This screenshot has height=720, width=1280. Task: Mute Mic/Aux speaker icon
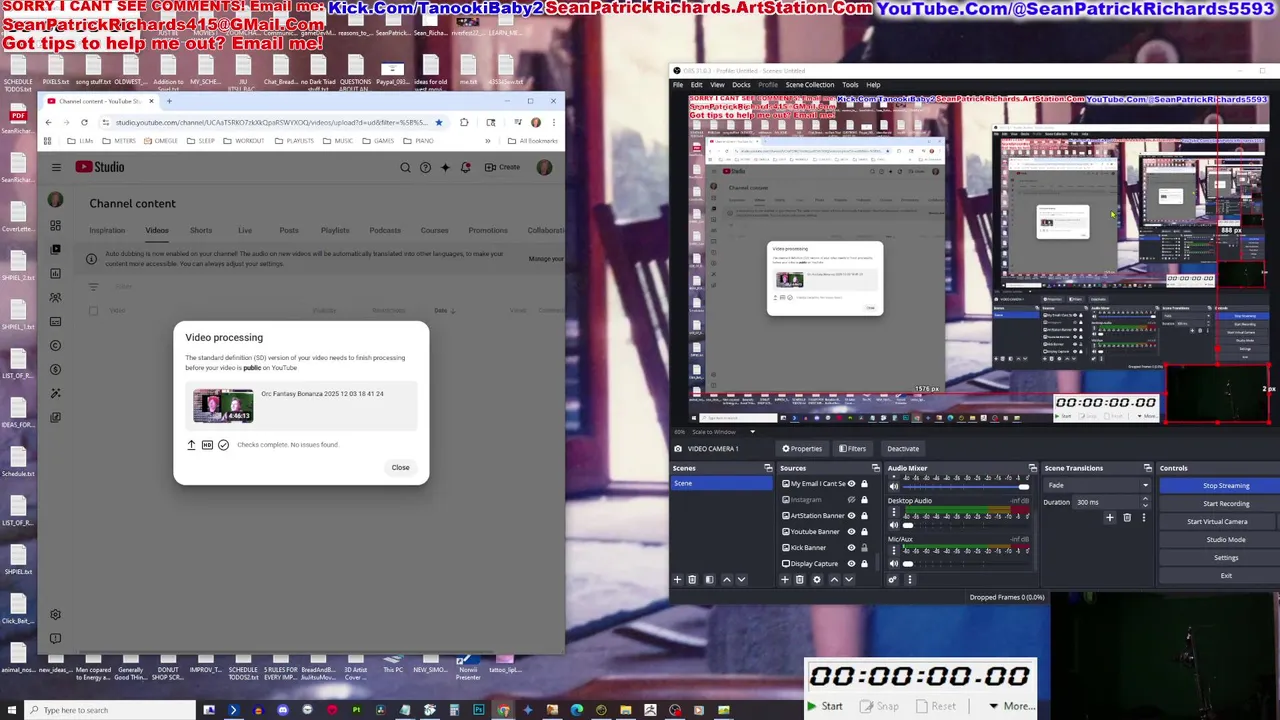tap(894, 563)
